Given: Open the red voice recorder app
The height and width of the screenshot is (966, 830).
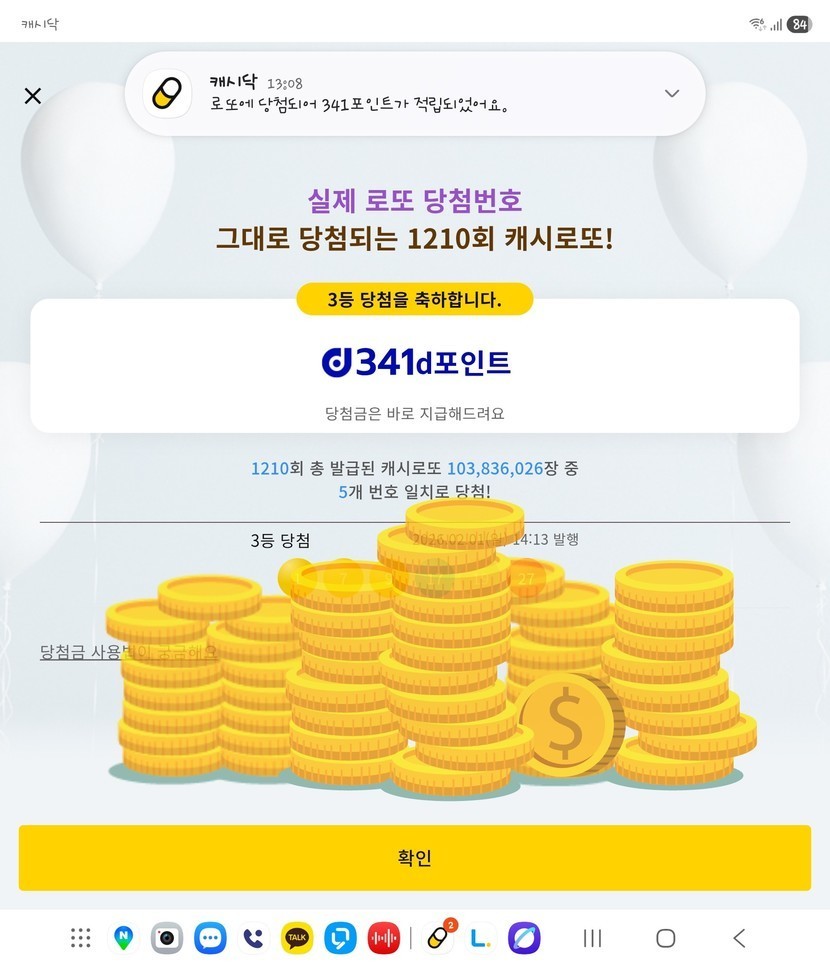Looking at the screenshot, I should pos(383,938).
